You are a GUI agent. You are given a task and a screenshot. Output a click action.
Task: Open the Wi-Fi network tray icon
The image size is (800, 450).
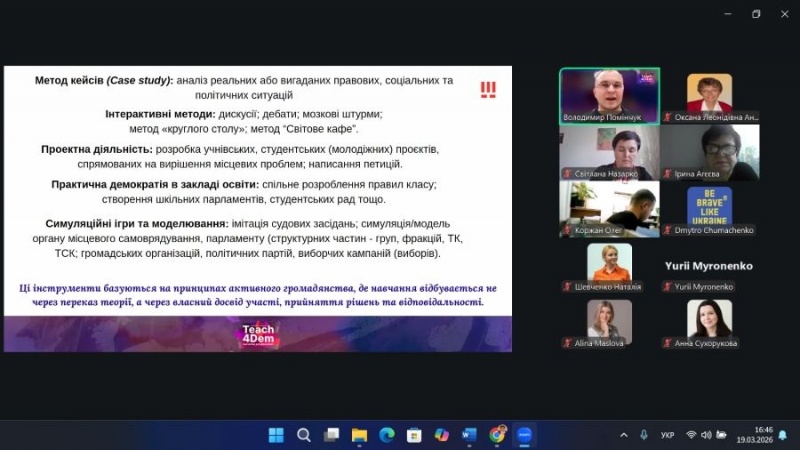[691, 435]
